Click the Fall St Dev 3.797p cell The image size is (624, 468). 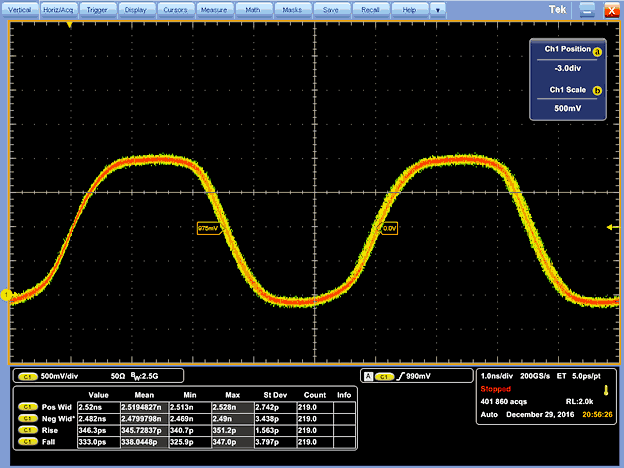[275, 442]
